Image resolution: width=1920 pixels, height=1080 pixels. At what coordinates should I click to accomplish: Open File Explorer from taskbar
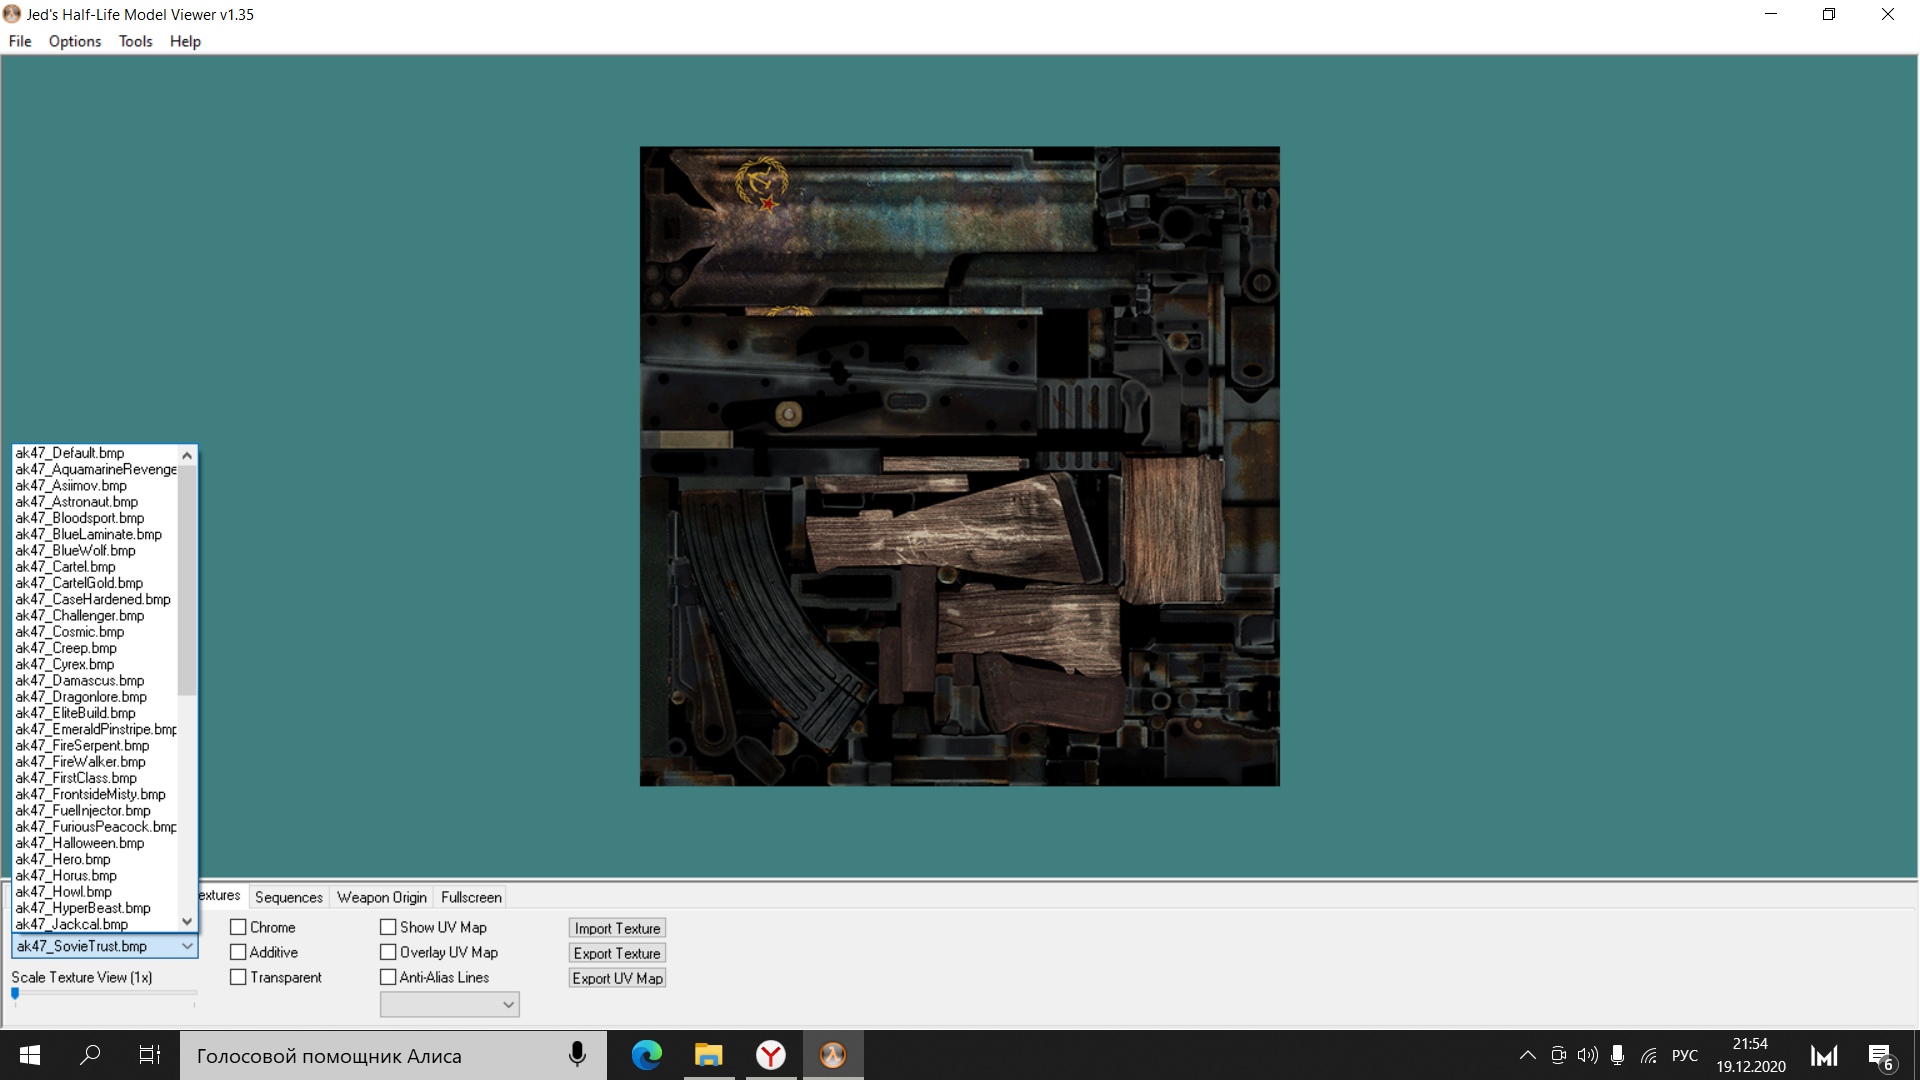coord(709,1055)
